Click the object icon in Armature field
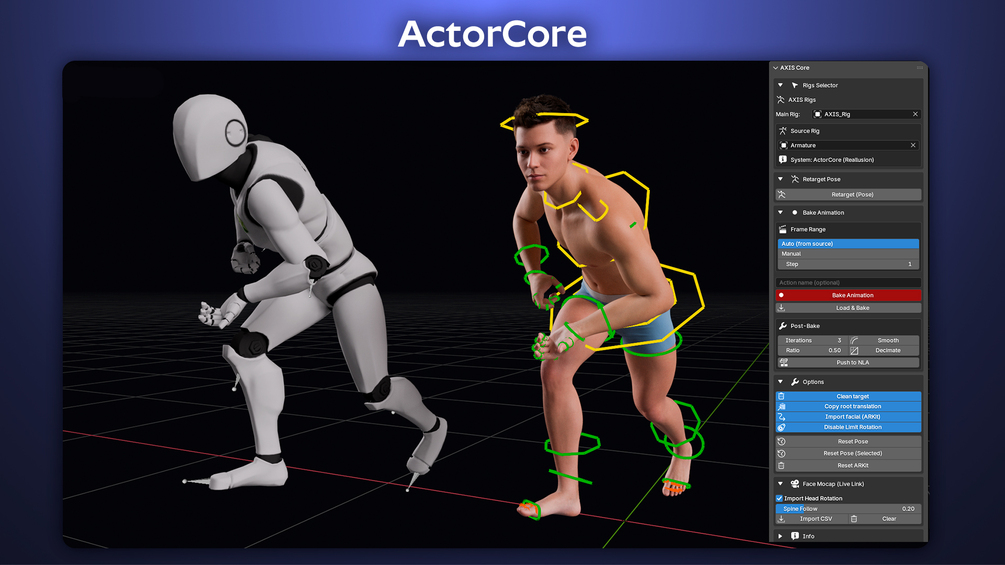The image size is (1005, 565). (x=783, y=145)
